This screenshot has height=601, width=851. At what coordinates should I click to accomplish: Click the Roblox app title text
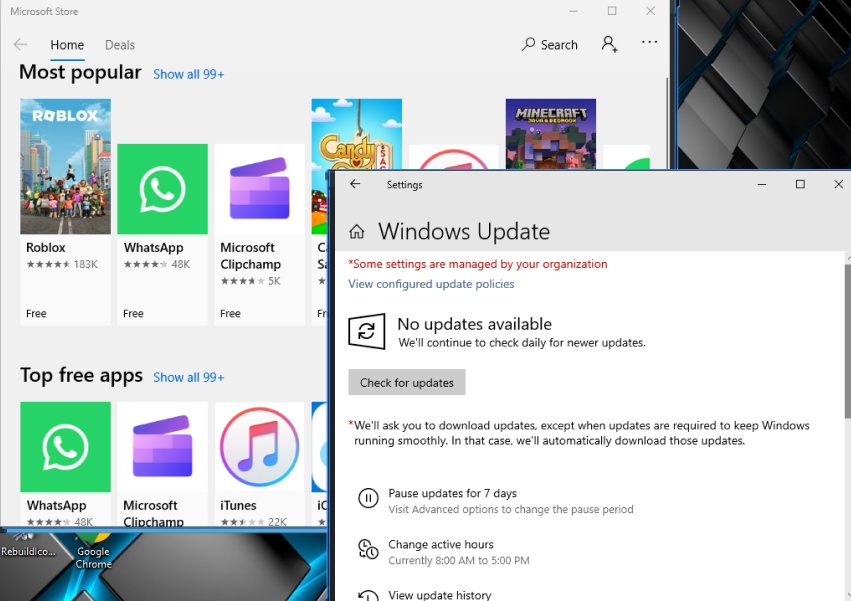tap(46, 248)
